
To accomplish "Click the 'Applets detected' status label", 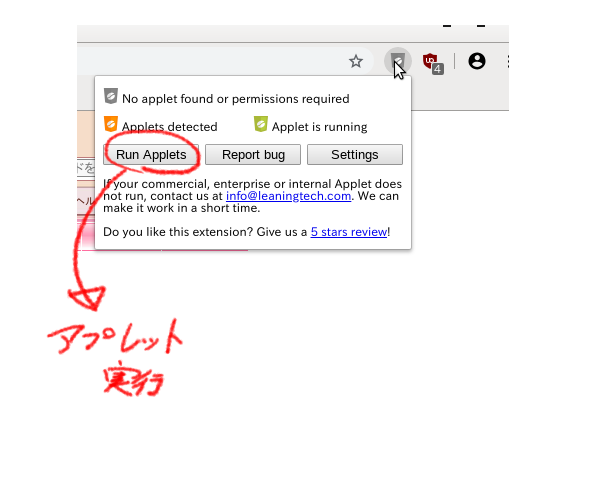I will [170, 127].
